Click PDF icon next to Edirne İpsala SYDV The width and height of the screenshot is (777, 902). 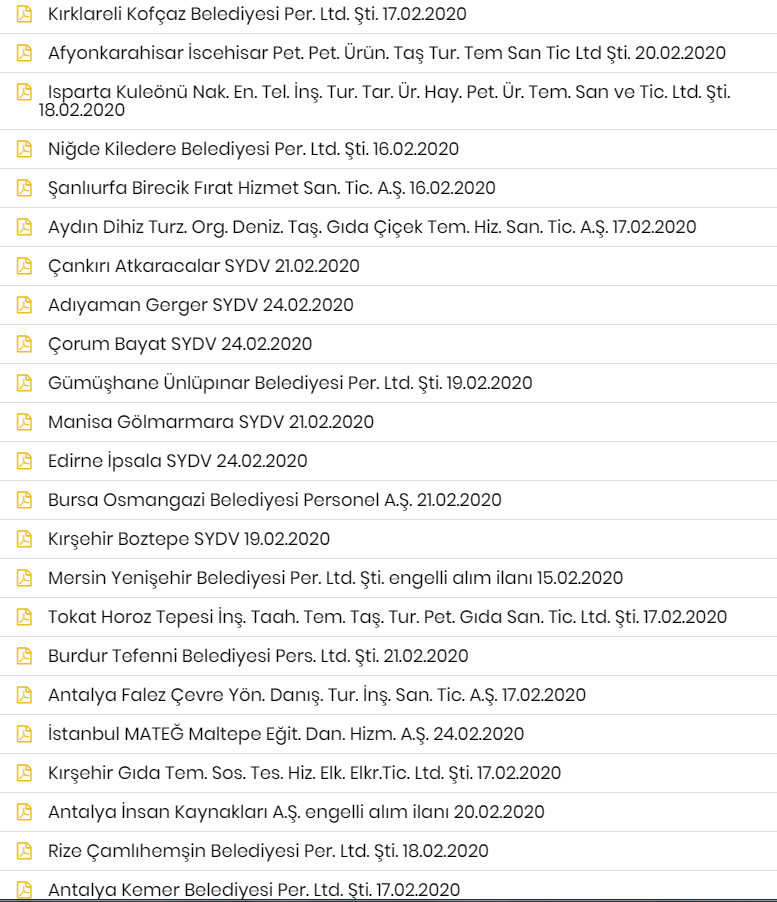click(x=24, y=461)
